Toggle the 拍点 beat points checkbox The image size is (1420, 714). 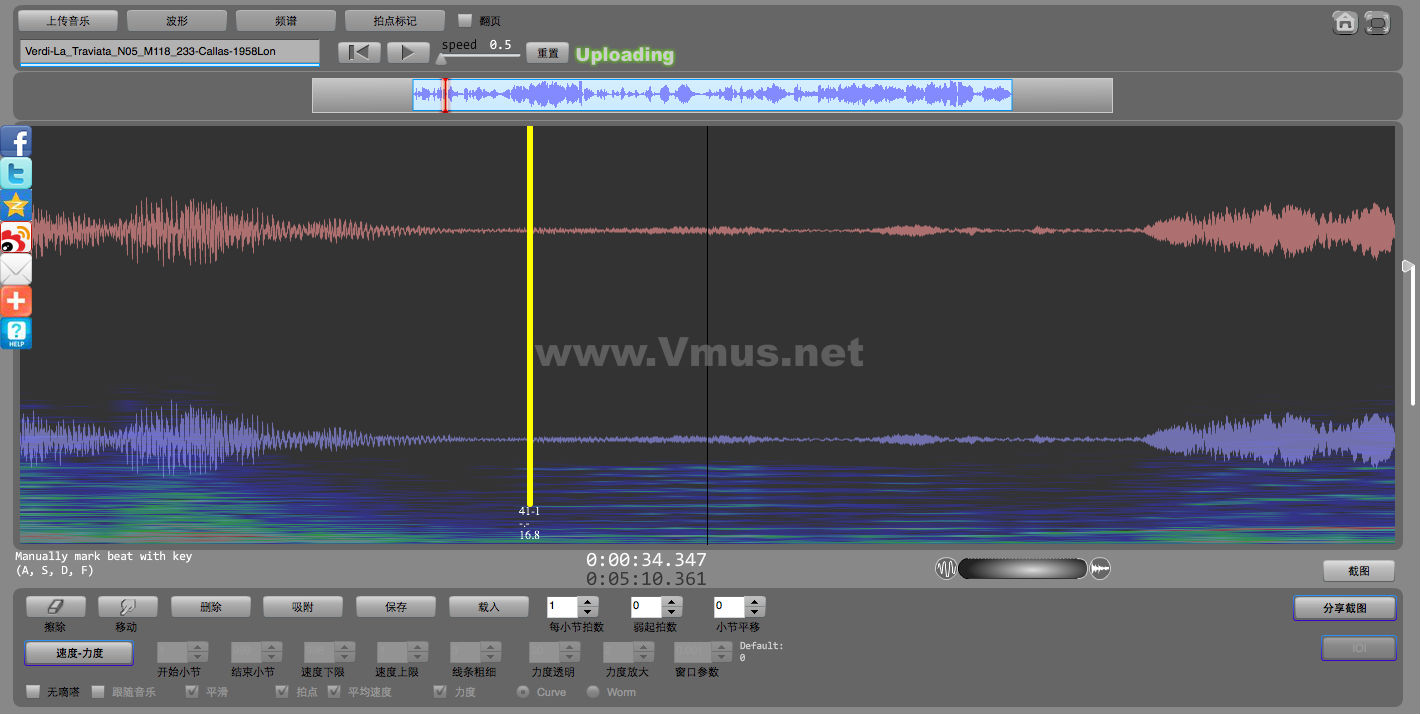coord(282,691)
